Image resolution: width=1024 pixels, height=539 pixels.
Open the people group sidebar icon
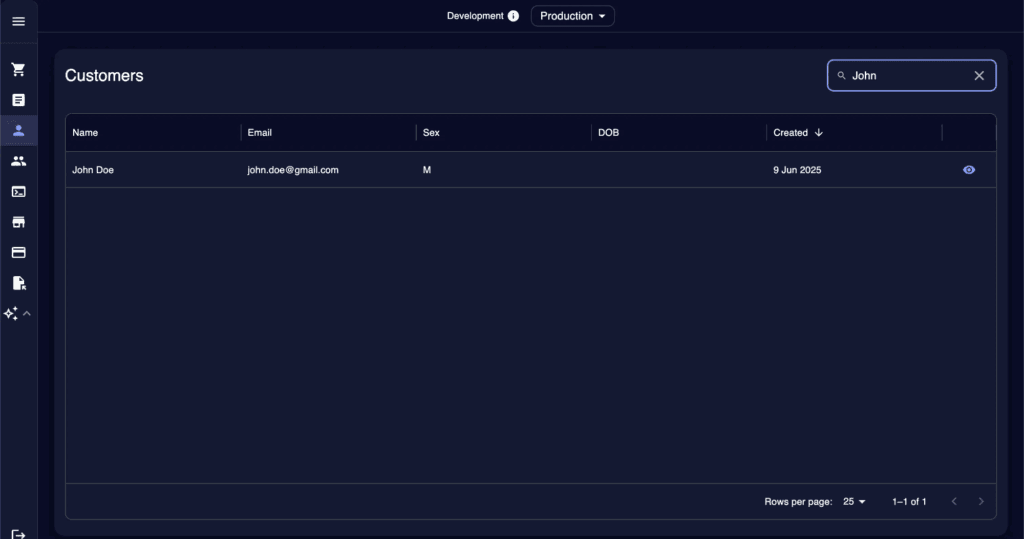[18, 161]
